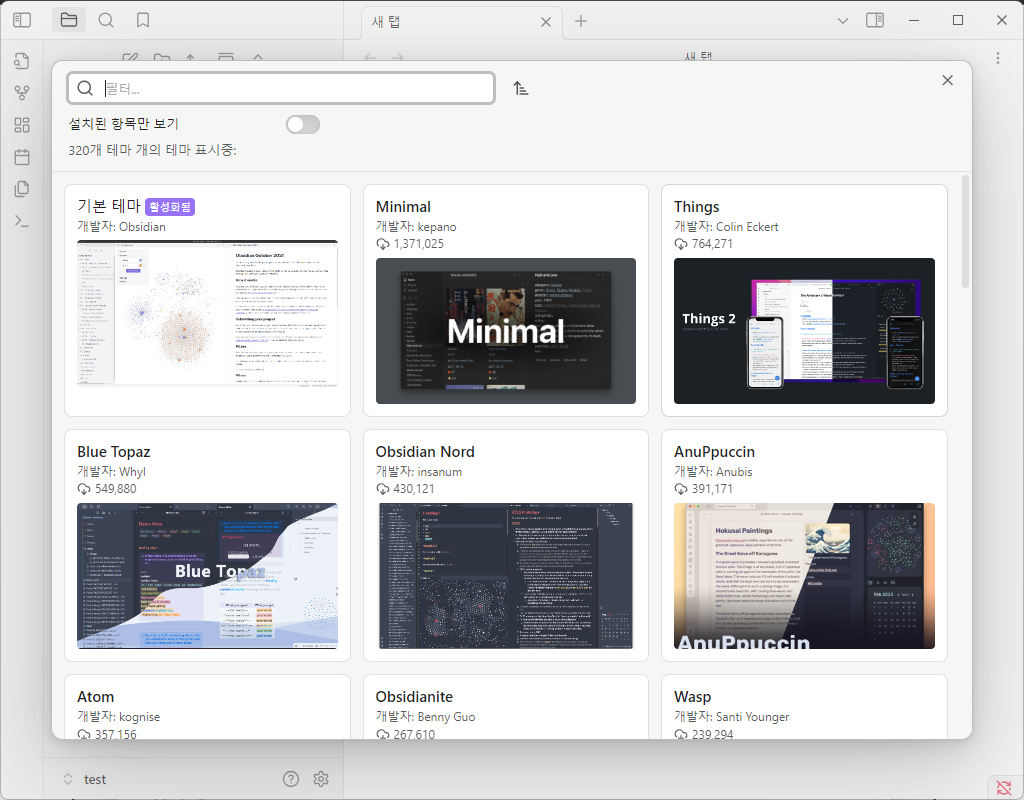Click the theme list vertical scrollbar

click(966, 232)
